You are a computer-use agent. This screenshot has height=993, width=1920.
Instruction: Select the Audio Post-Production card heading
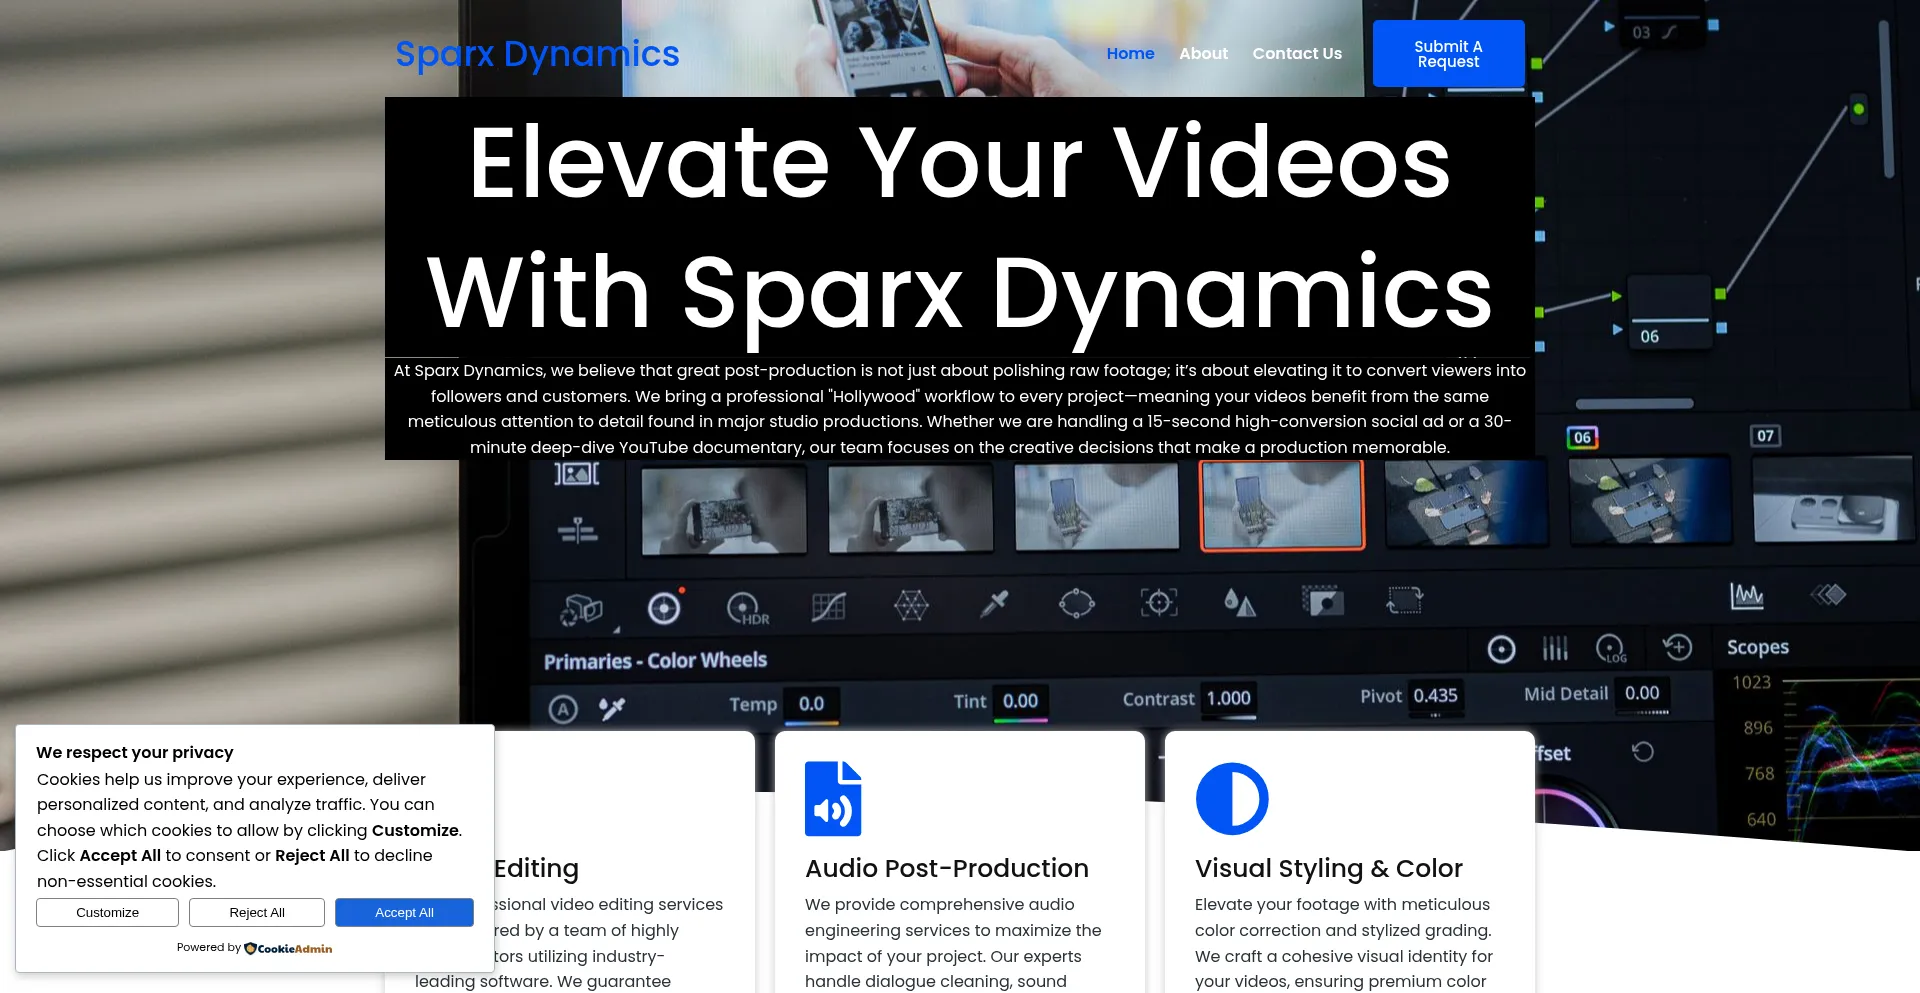click(946, 868)
